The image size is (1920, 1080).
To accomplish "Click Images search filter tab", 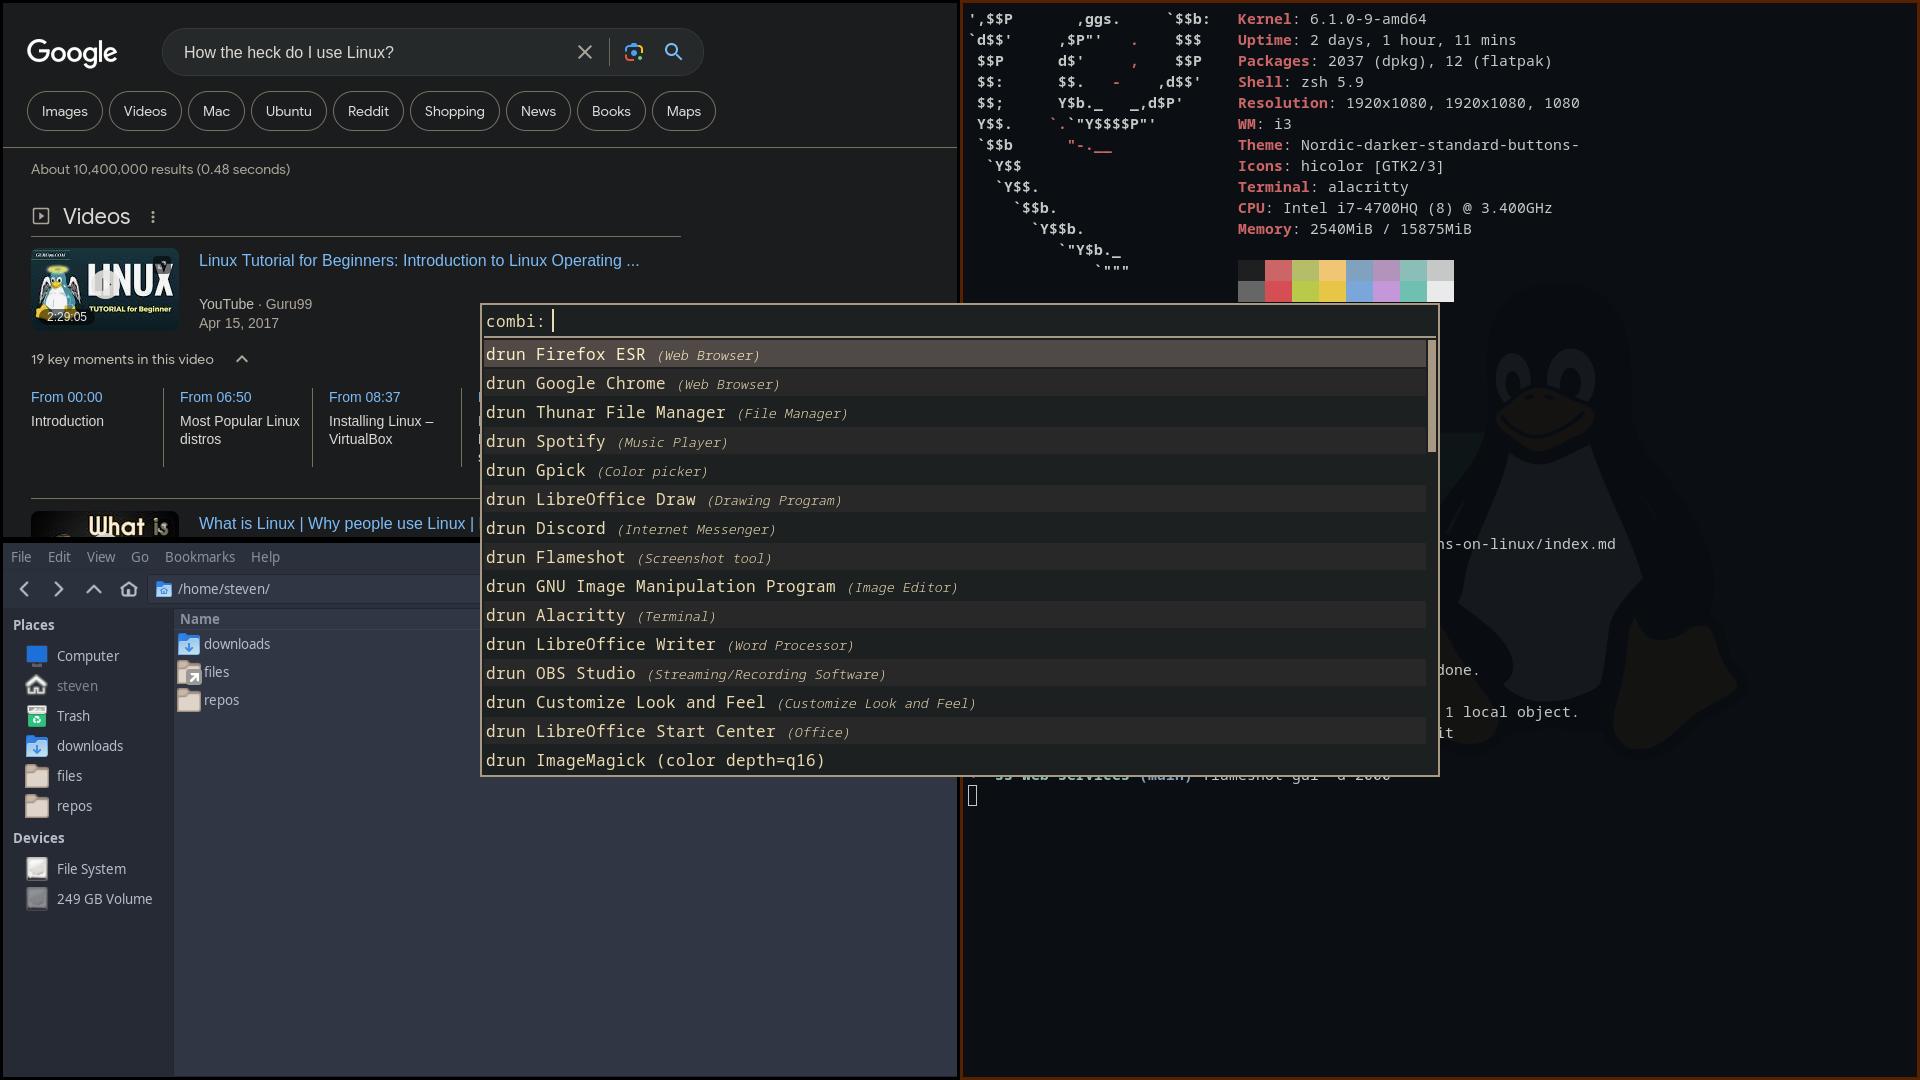I will [63, 109].
